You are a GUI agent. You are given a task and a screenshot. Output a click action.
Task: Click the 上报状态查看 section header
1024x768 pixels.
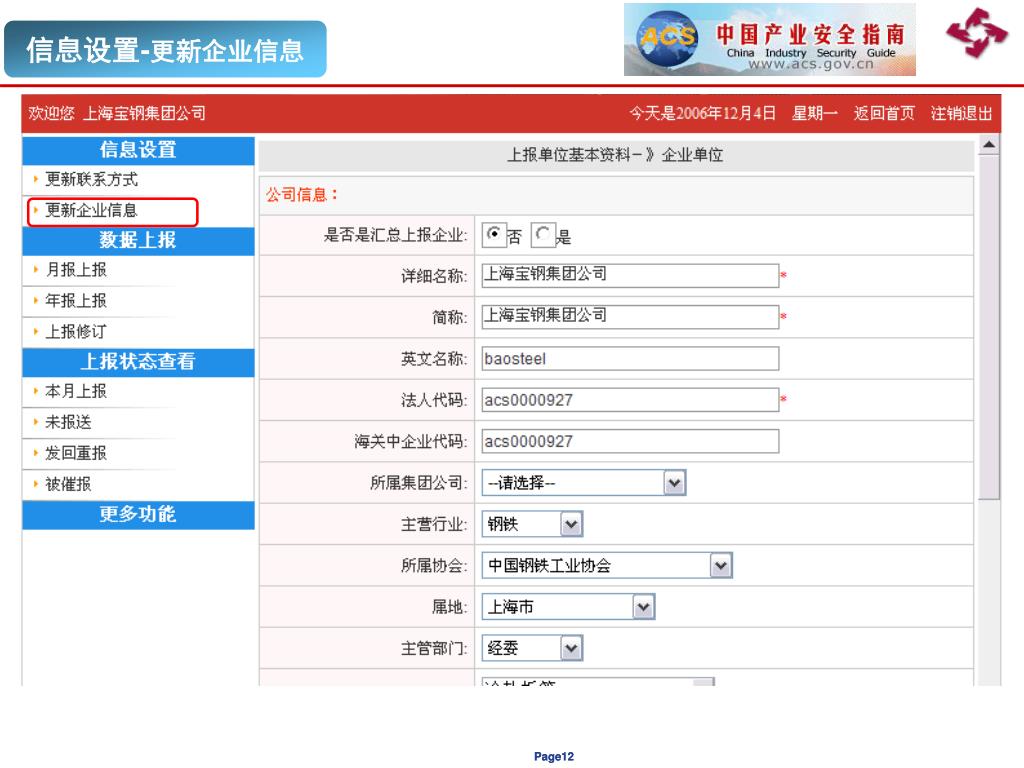coord(138,361)
